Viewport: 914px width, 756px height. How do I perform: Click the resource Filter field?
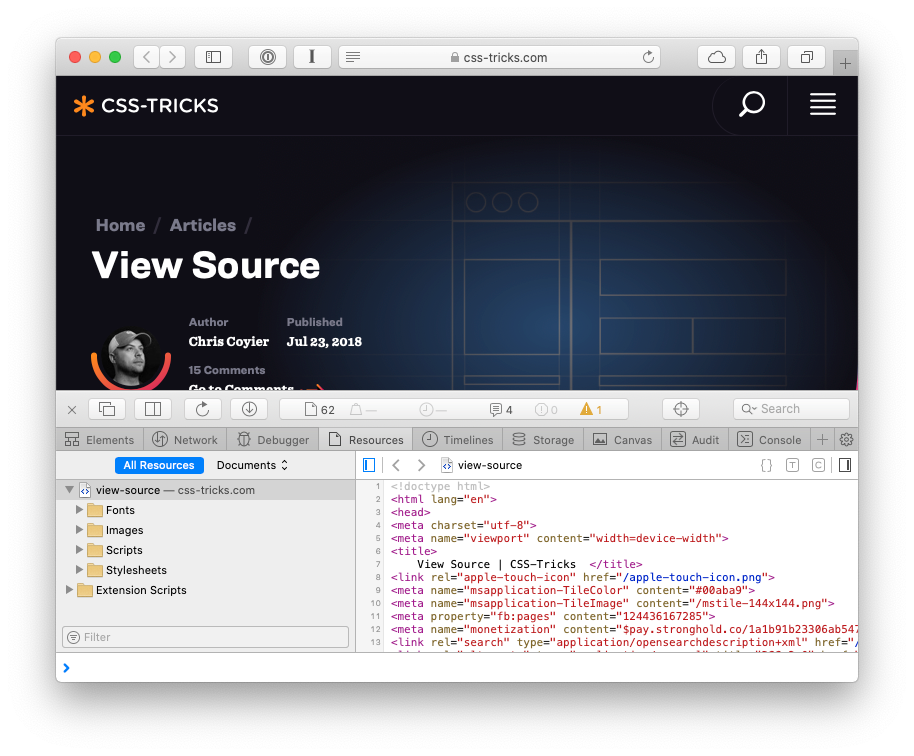tap(206, 637)
